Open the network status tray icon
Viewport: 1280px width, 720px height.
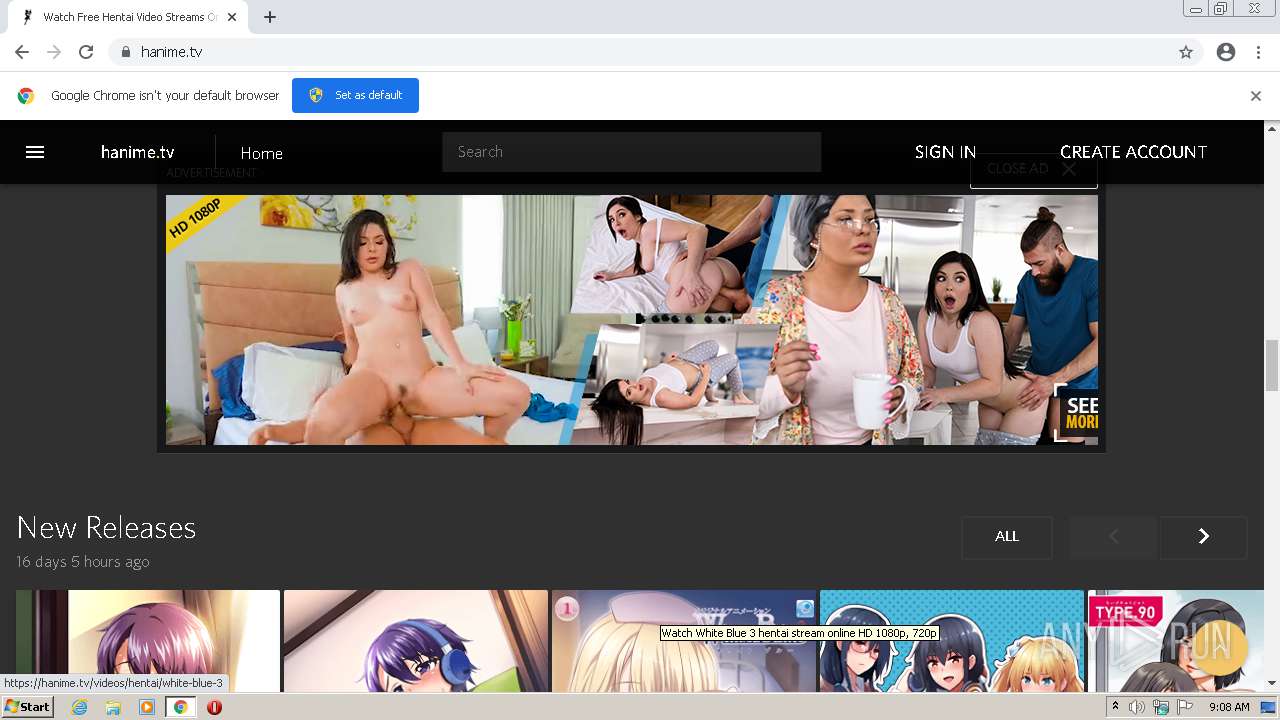(x=1161, y=707)
